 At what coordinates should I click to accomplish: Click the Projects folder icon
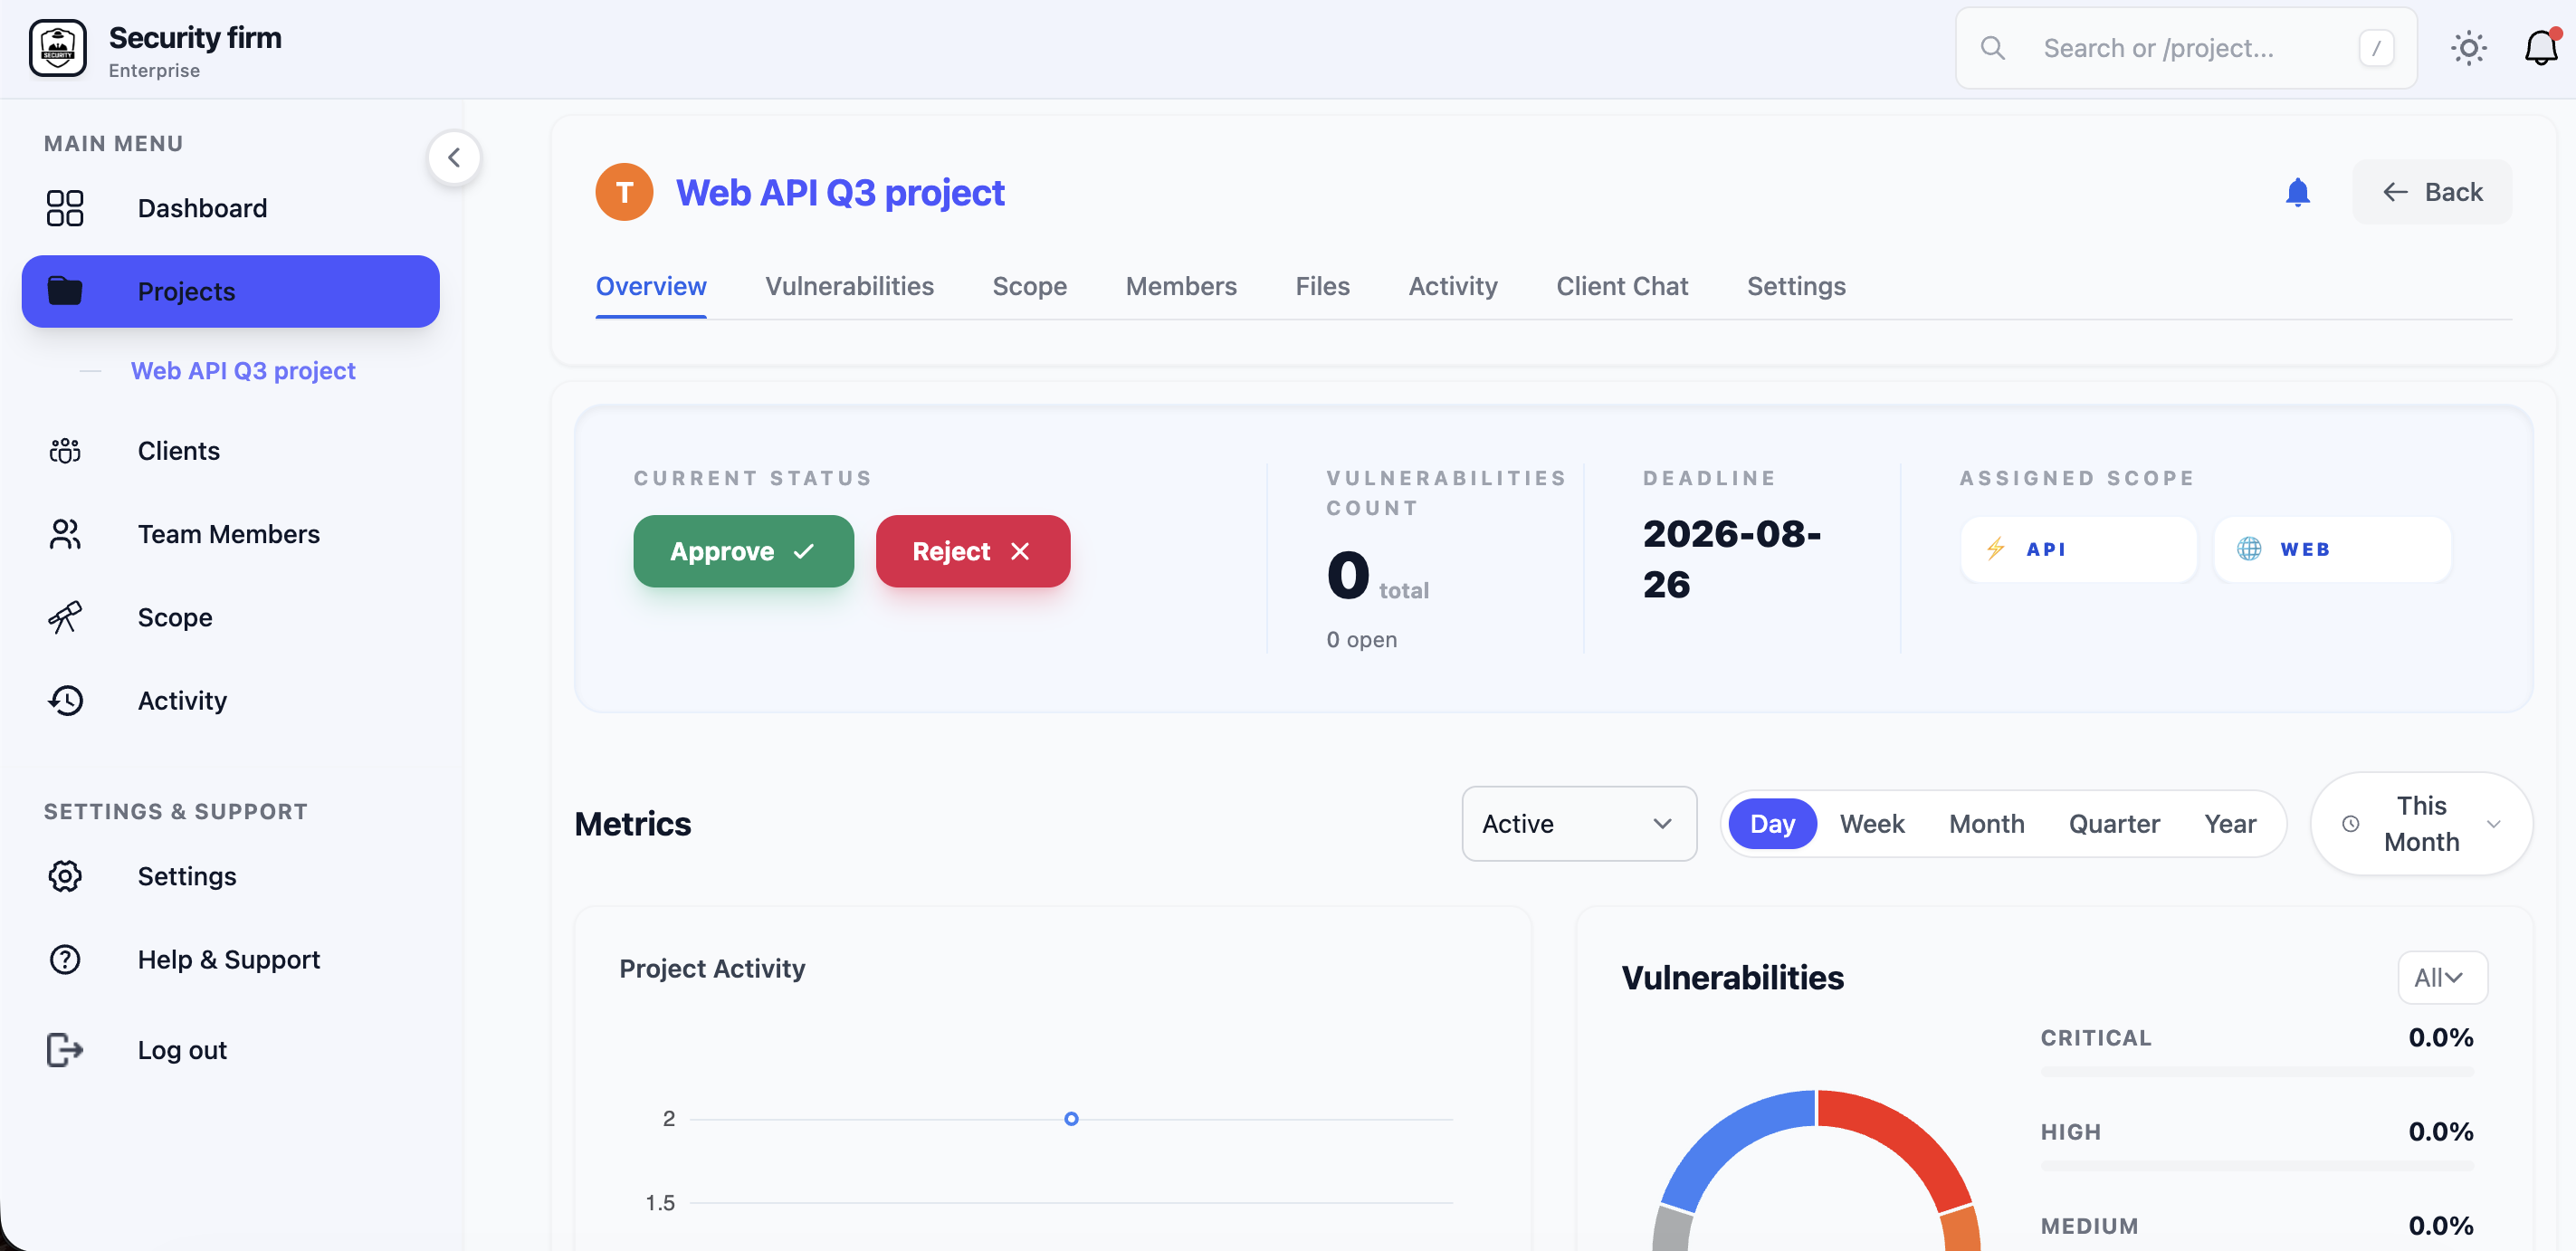65,291
